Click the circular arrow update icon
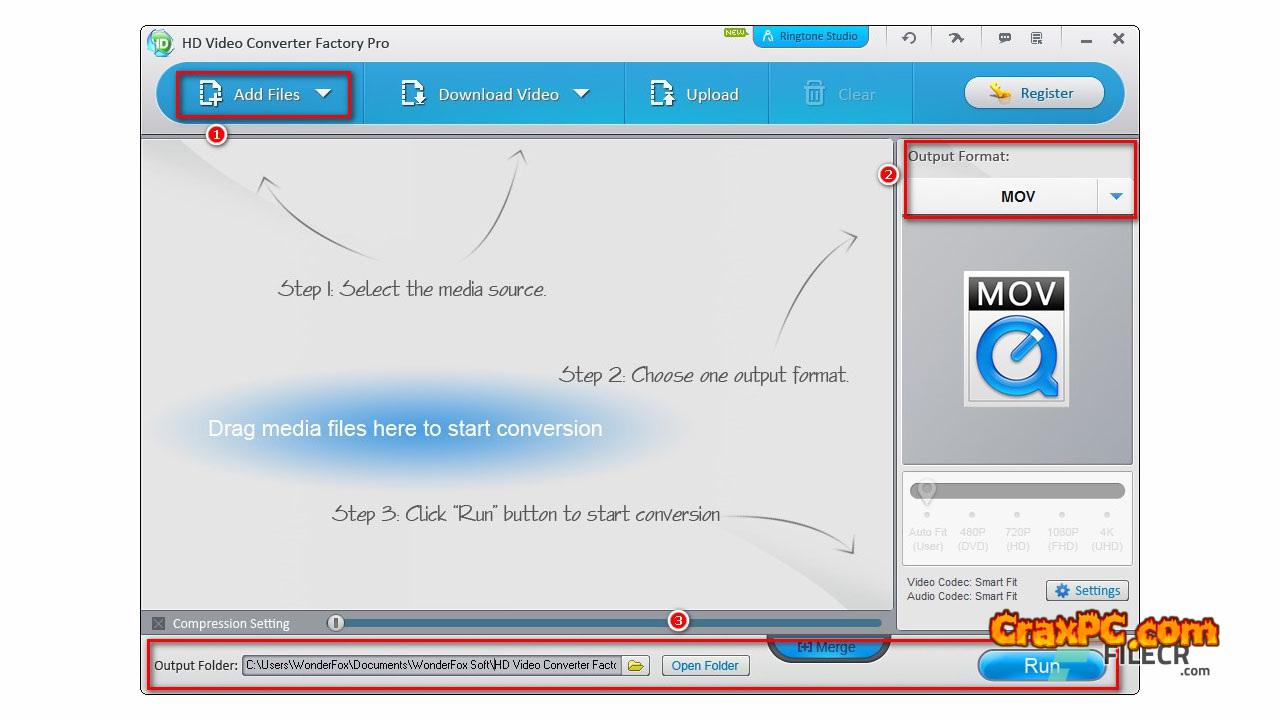This screenshot has width=1280, height=720. 909,38
